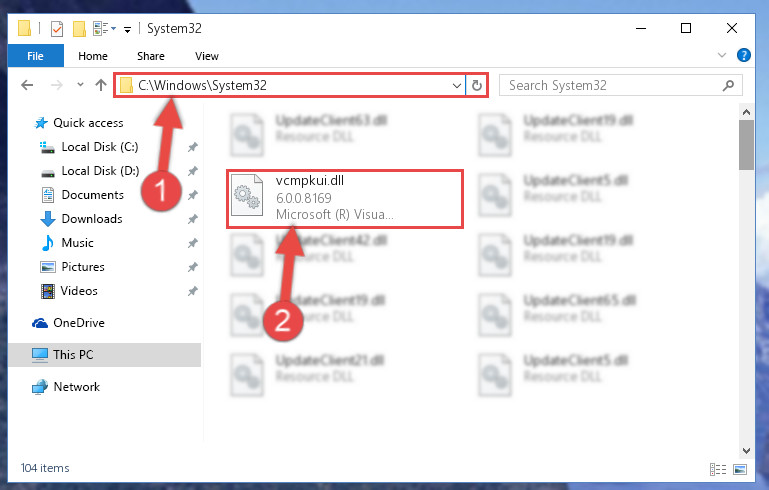Click the New folder icon in title bar

[79, 29]
